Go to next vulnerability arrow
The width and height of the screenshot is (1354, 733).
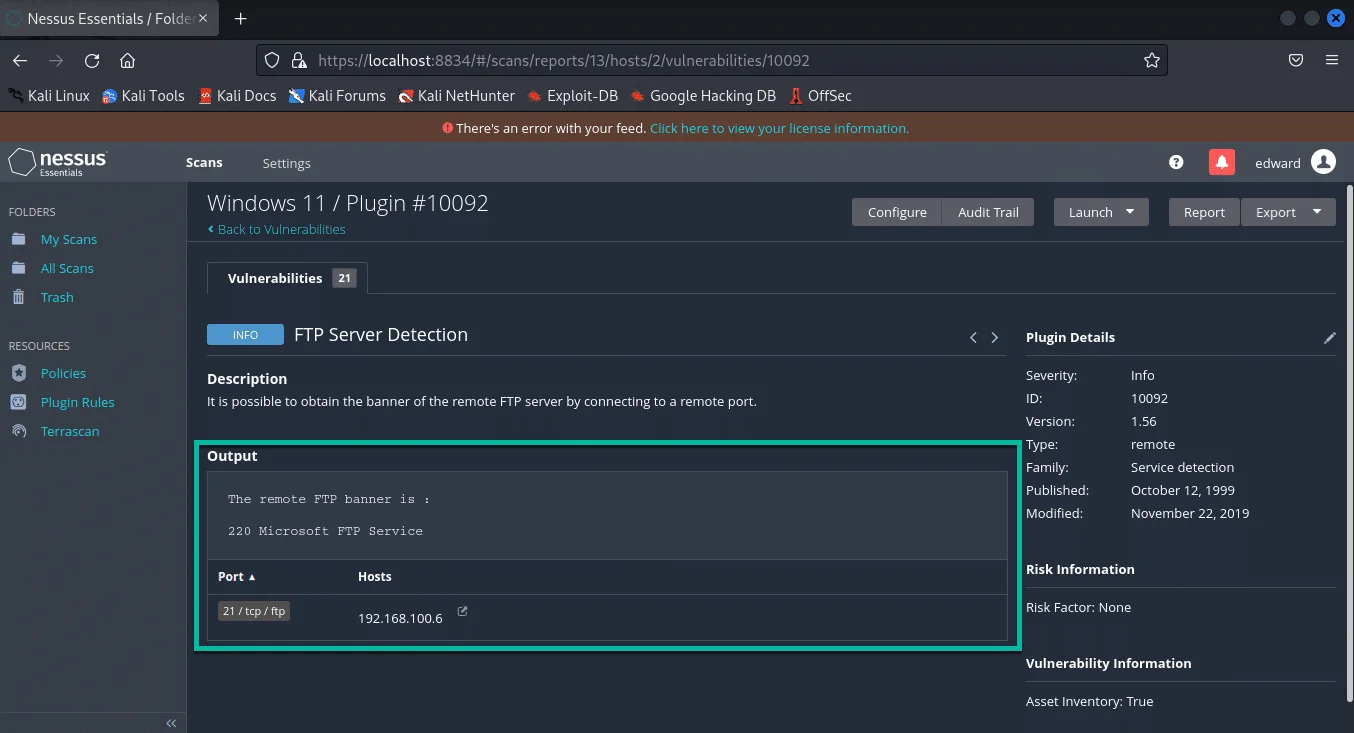coord(995,338)
